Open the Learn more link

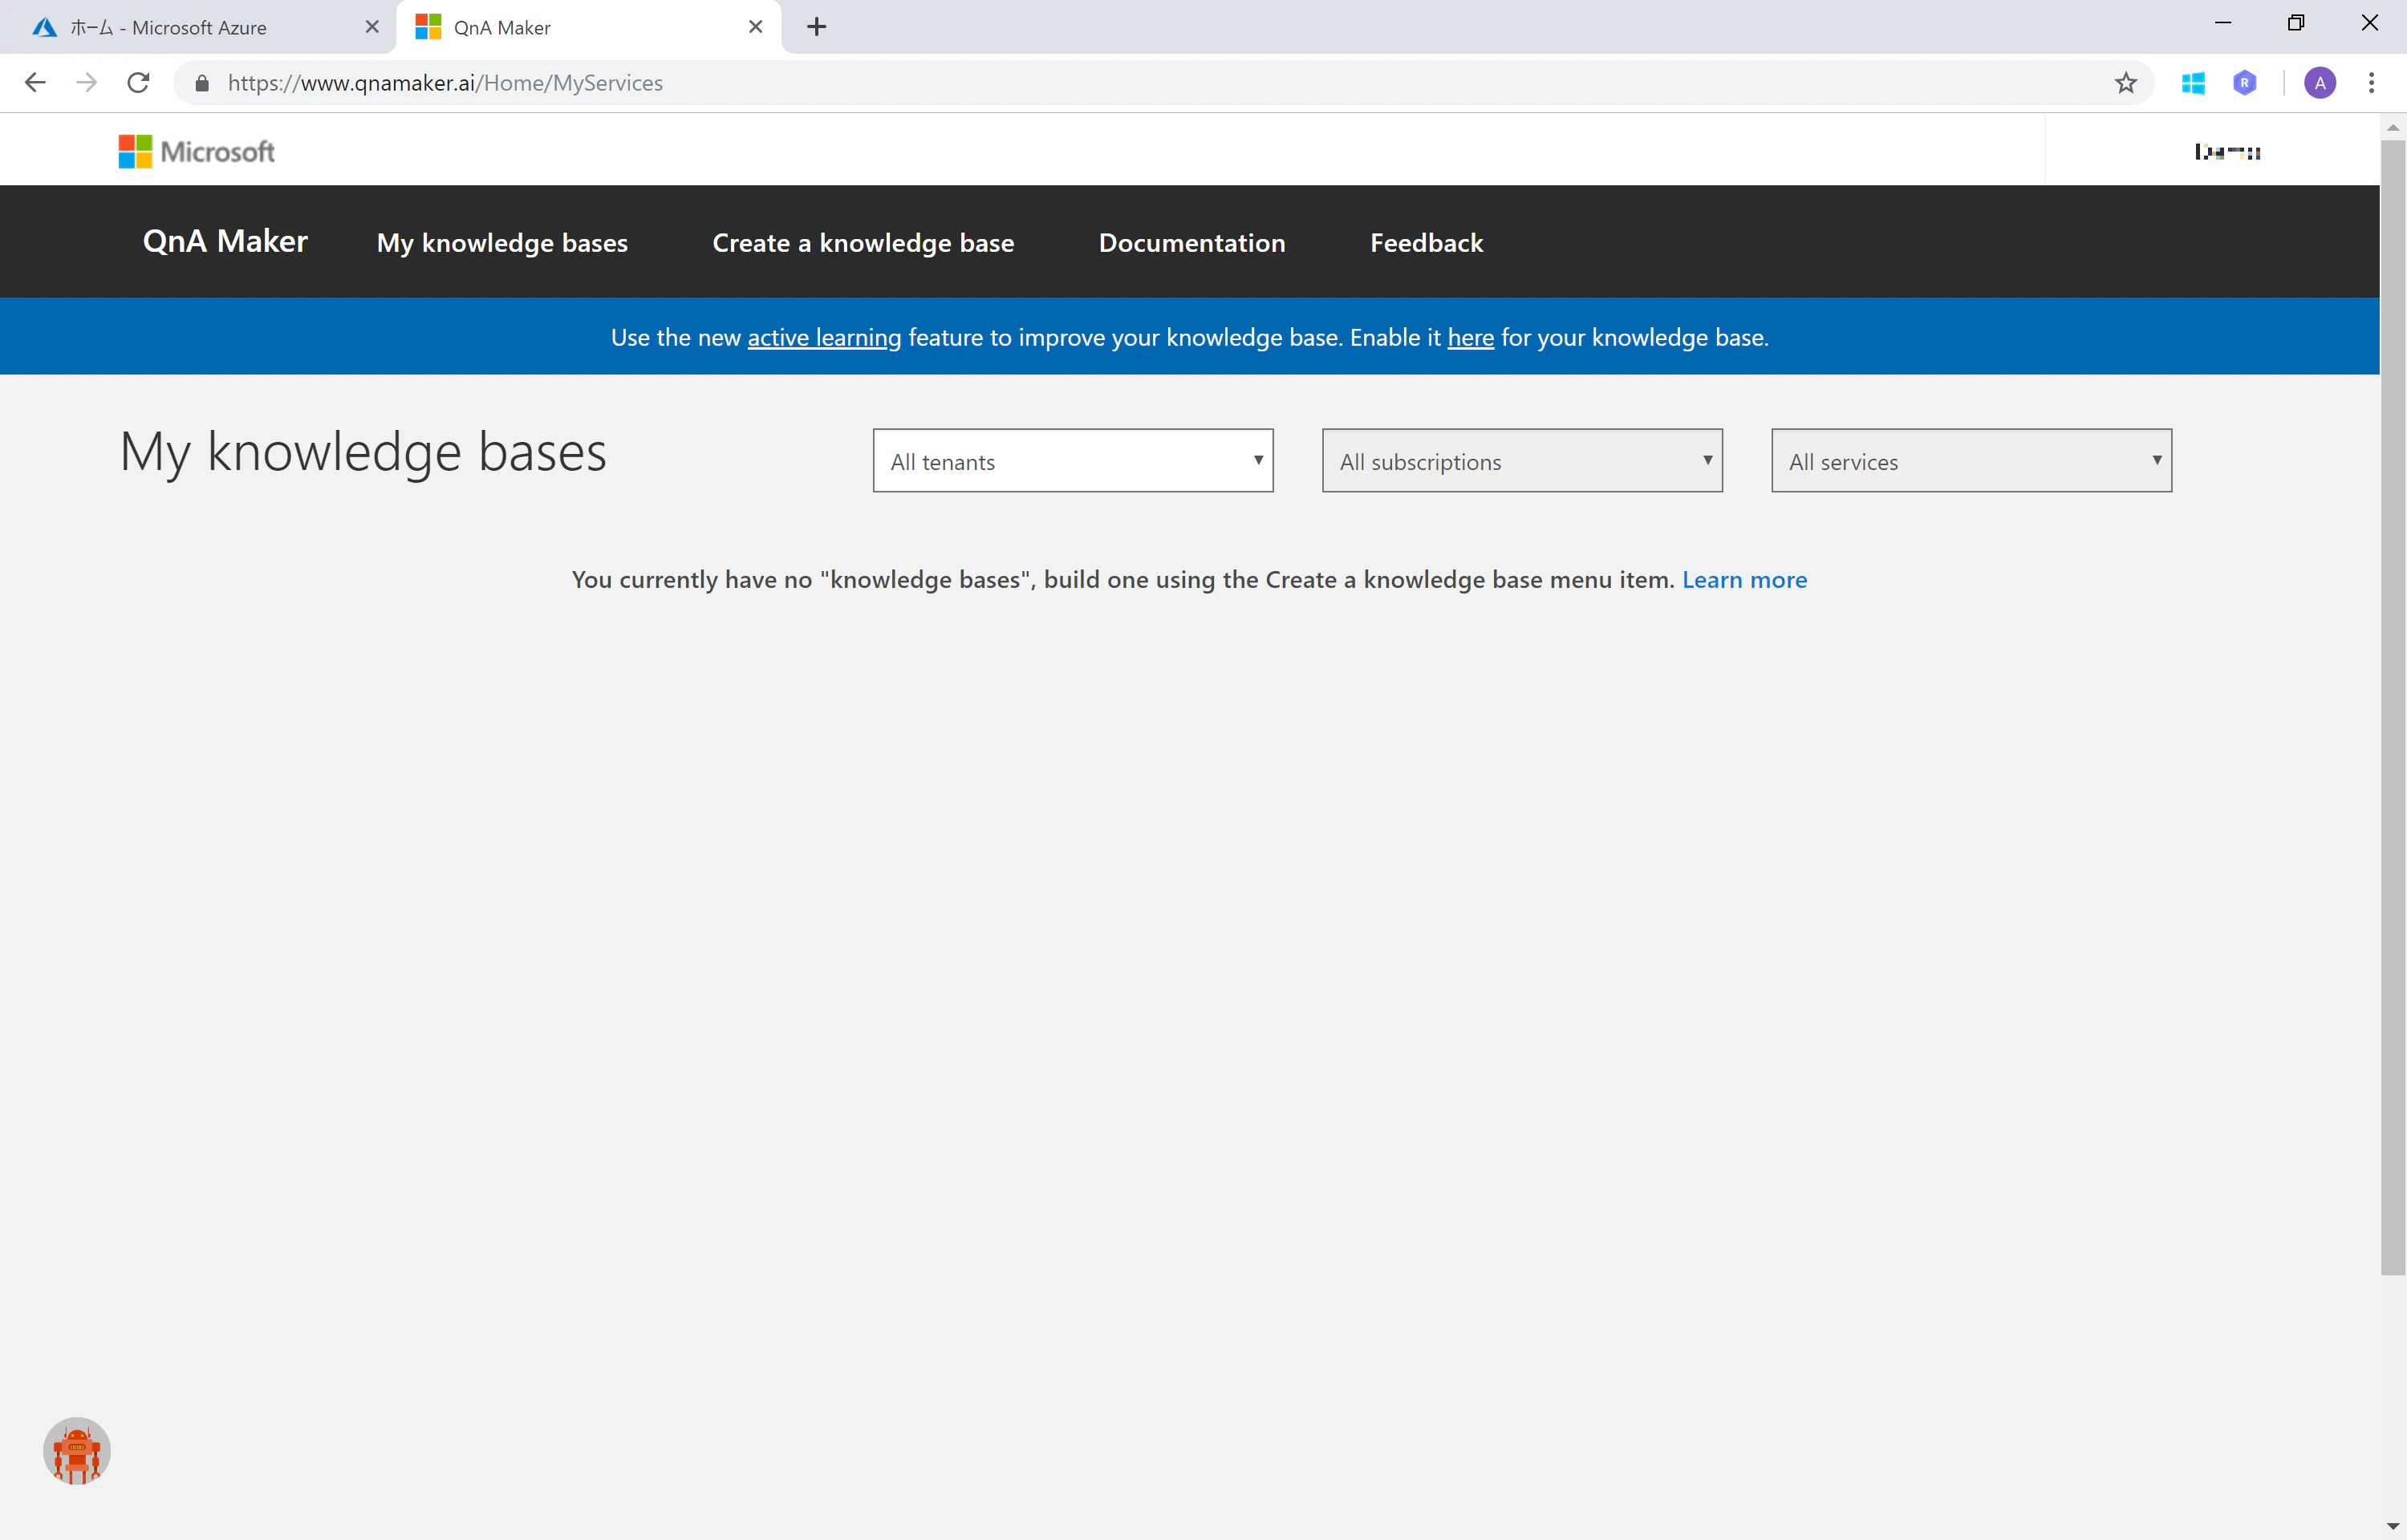(x=1744, y=579)
